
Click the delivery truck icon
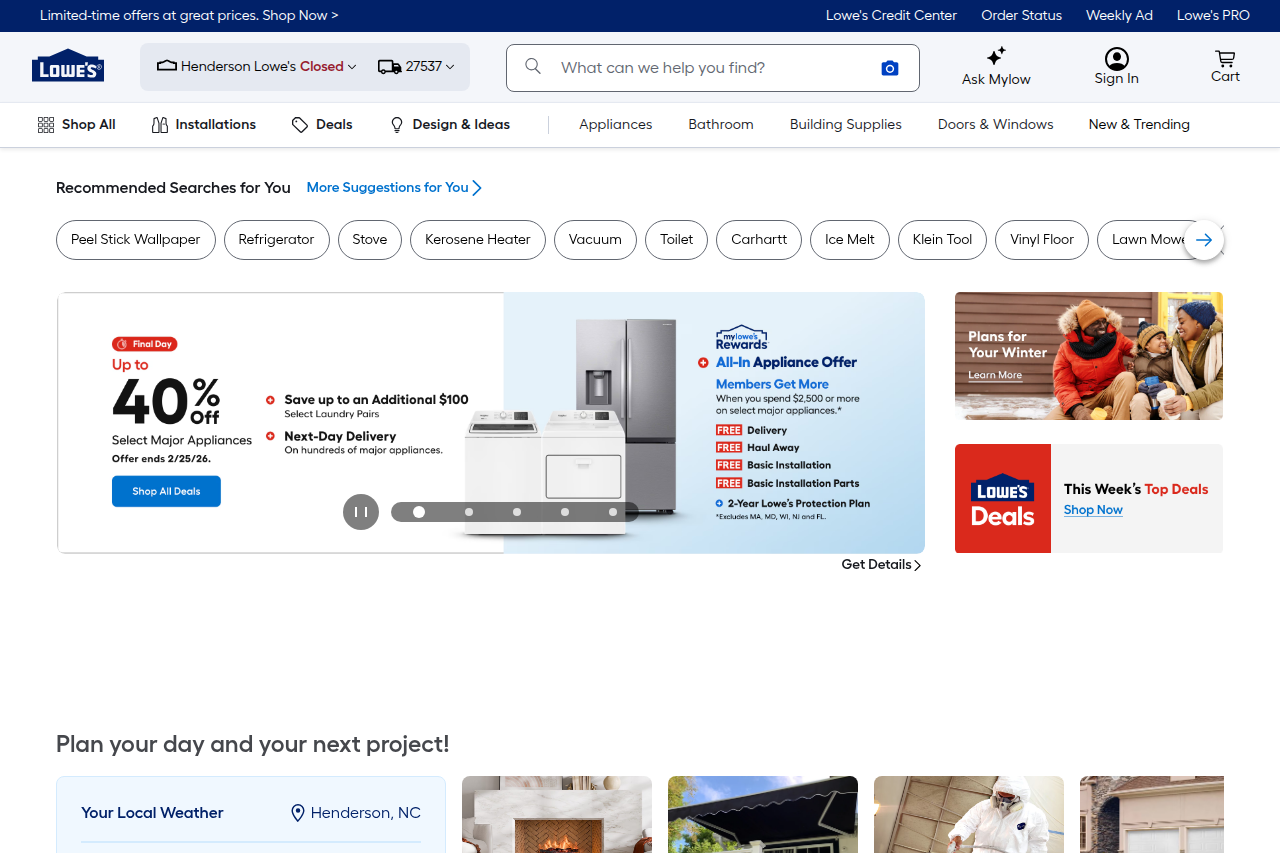click(x=389, y=66)
